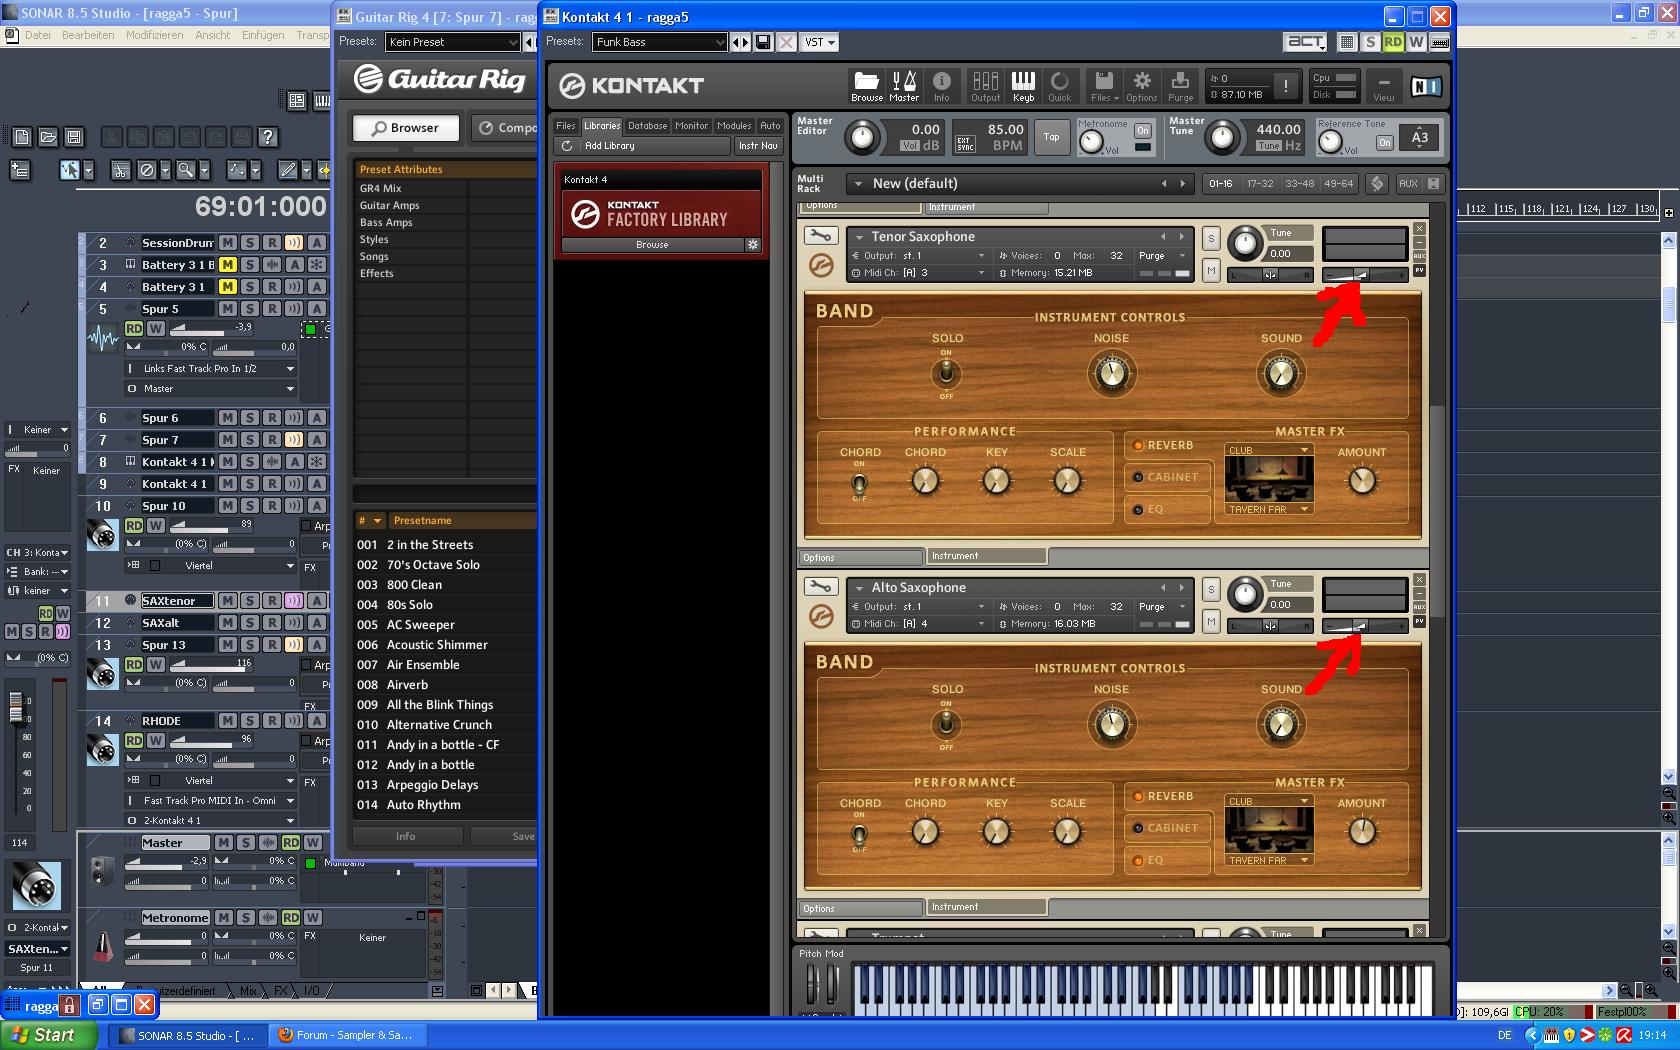Image resolution: width=1680 pixels, height=1050 pixels.
Task: Click Kontakt Purge icon
Action: 1180,86
